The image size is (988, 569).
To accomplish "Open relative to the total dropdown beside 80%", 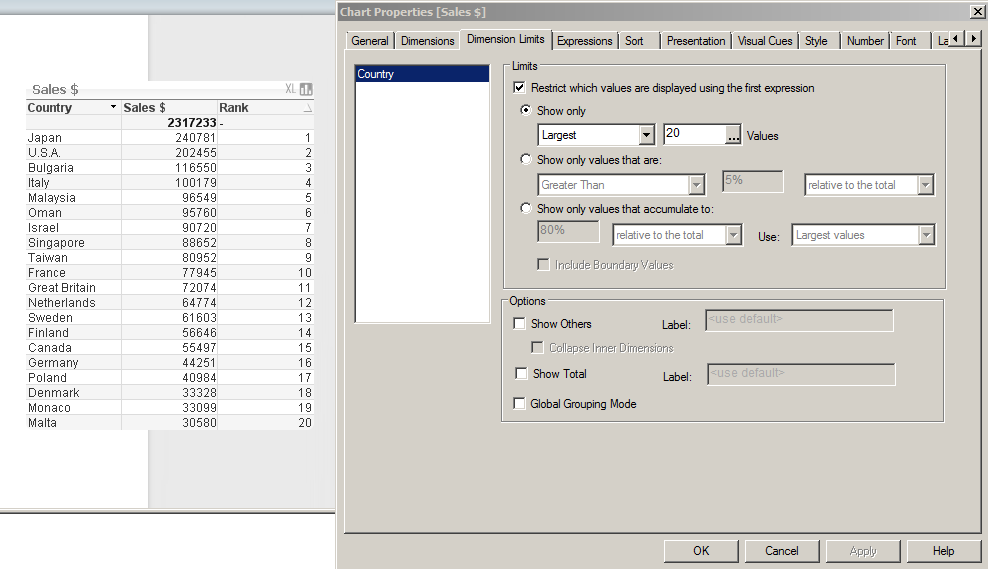I will tap(733, 234).
